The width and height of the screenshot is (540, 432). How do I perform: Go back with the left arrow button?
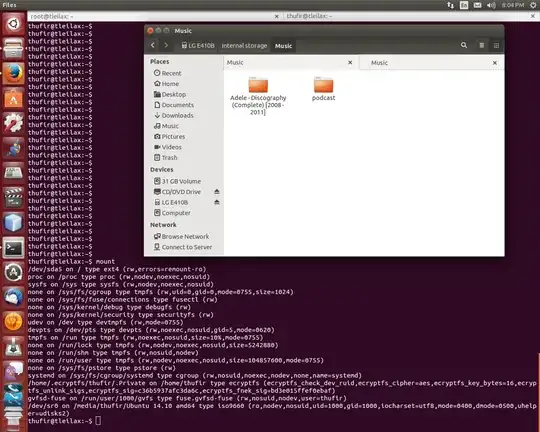point(153,45)
